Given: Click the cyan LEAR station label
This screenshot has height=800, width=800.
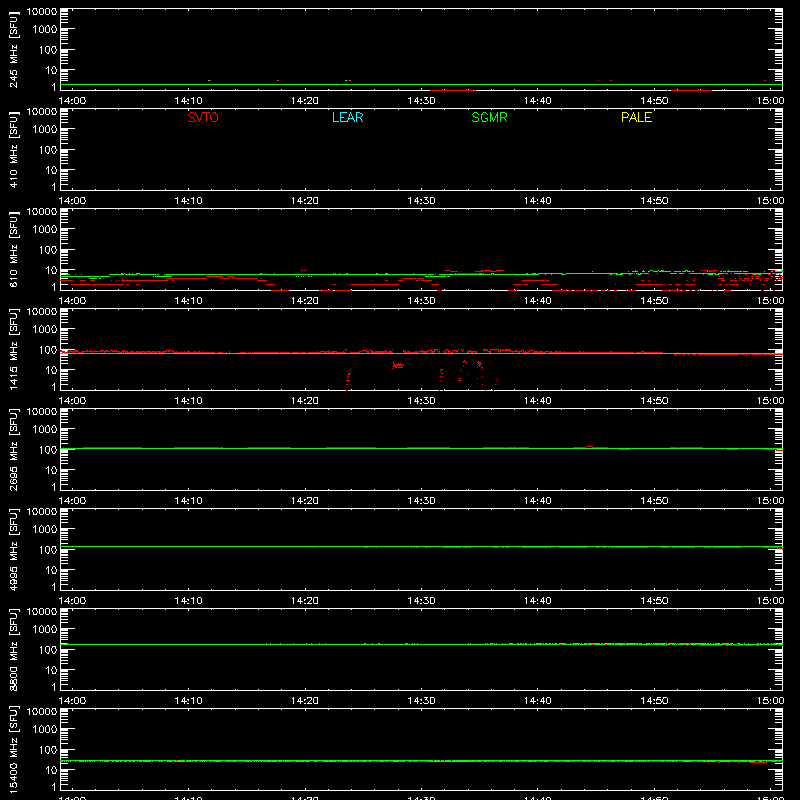Looking at the screenshot, I should (347, 117).
